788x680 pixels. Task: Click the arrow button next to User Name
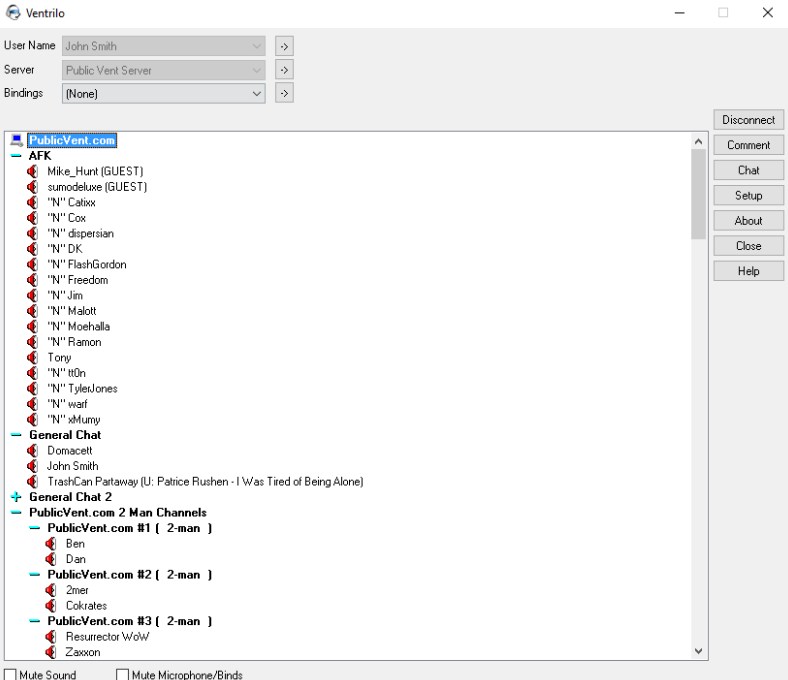(284, 46)
